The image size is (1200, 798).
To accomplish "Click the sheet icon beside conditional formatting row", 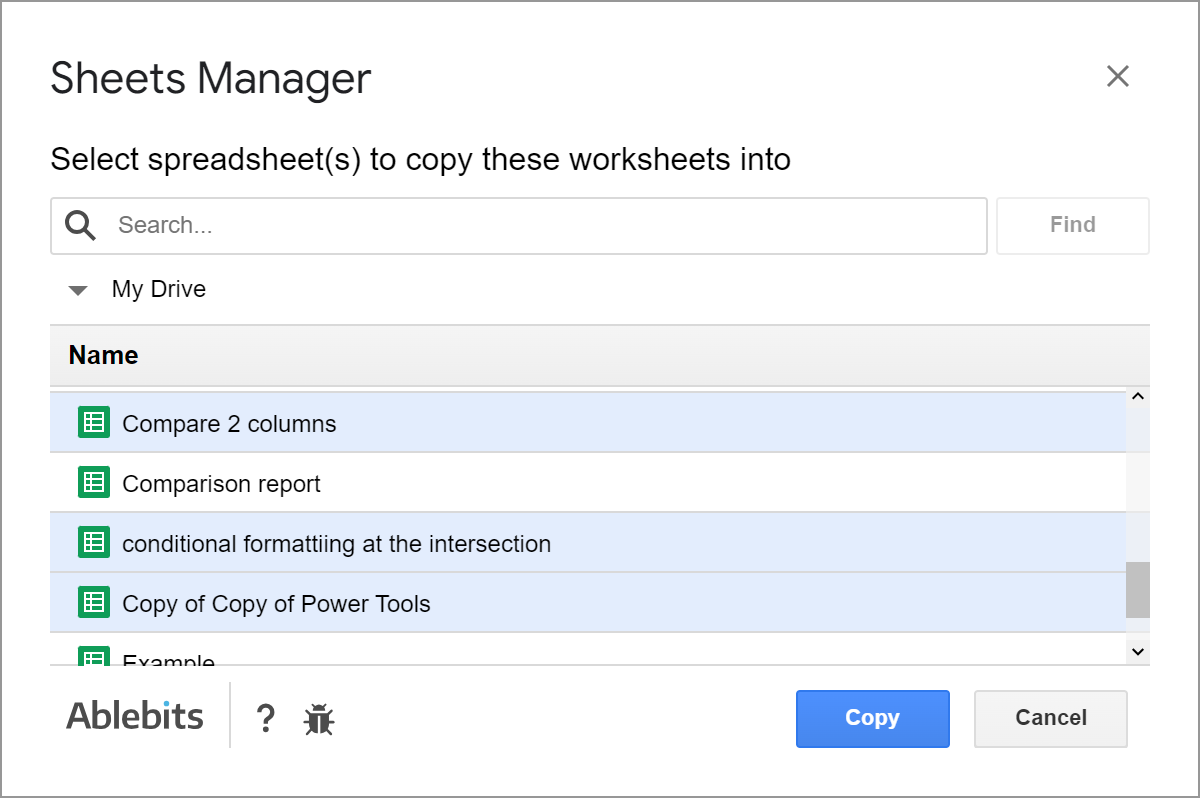I will pyautogui.click(x=93, y=543).
